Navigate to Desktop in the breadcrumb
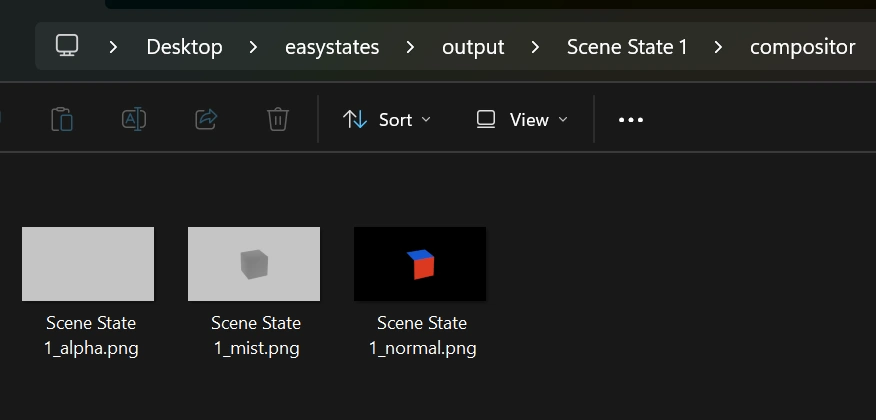This screenshot has width=876, height=420. (184, 47)
